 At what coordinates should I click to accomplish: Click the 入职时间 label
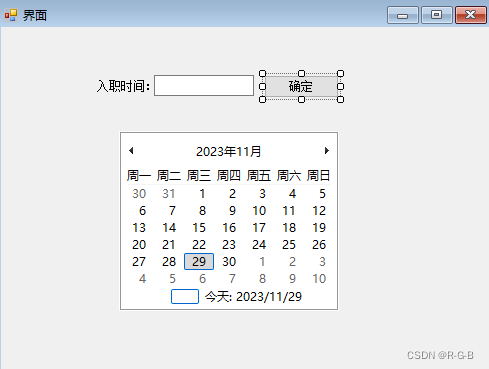tap(123, 86)
